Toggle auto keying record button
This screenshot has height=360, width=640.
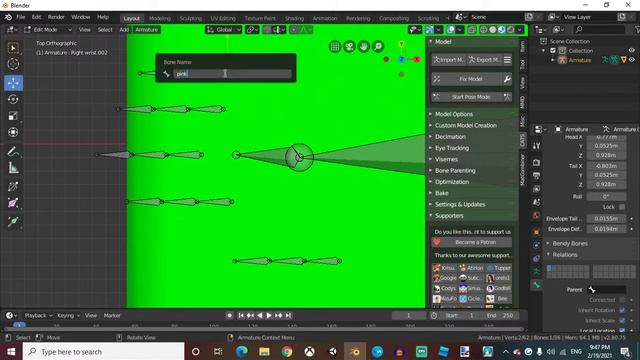tap(229, 315)
